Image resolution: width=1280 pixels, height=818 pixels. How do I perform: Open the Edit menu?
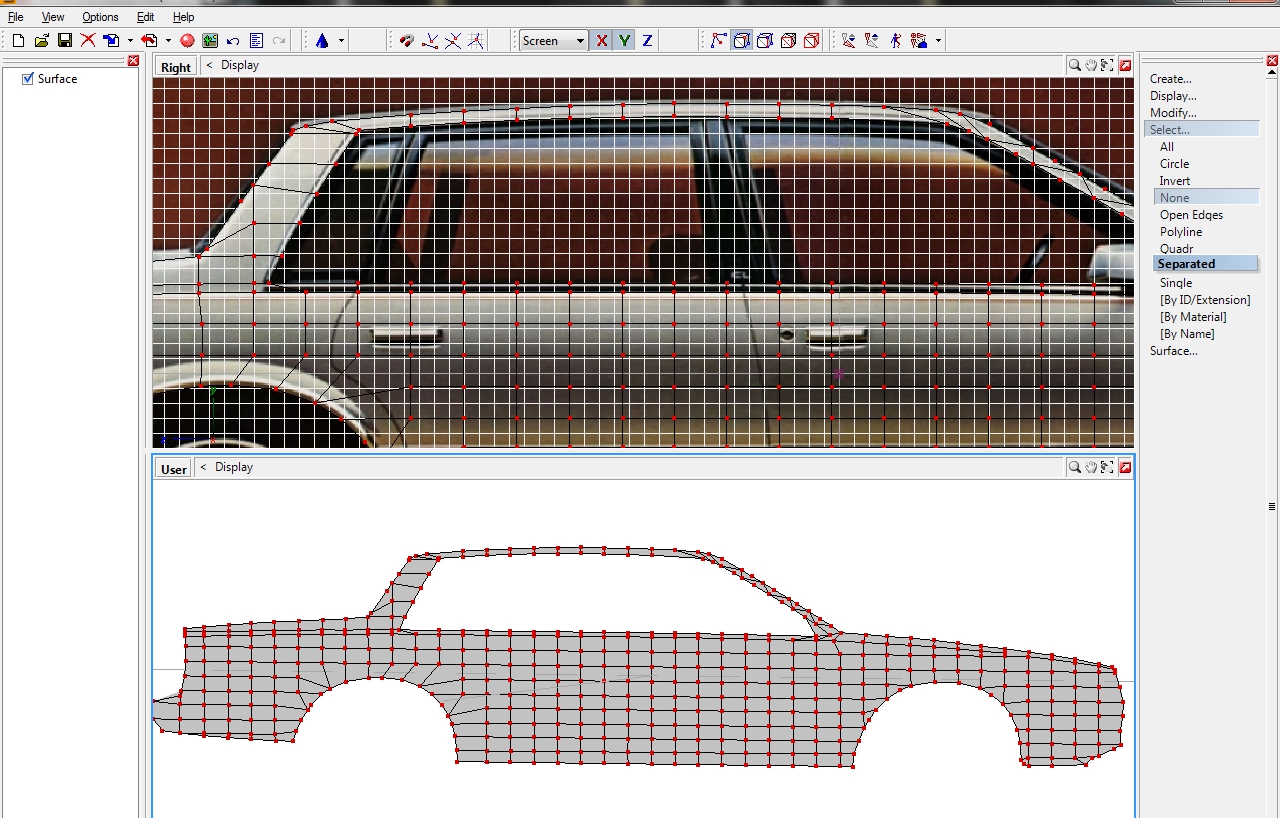tap(146, 17)
